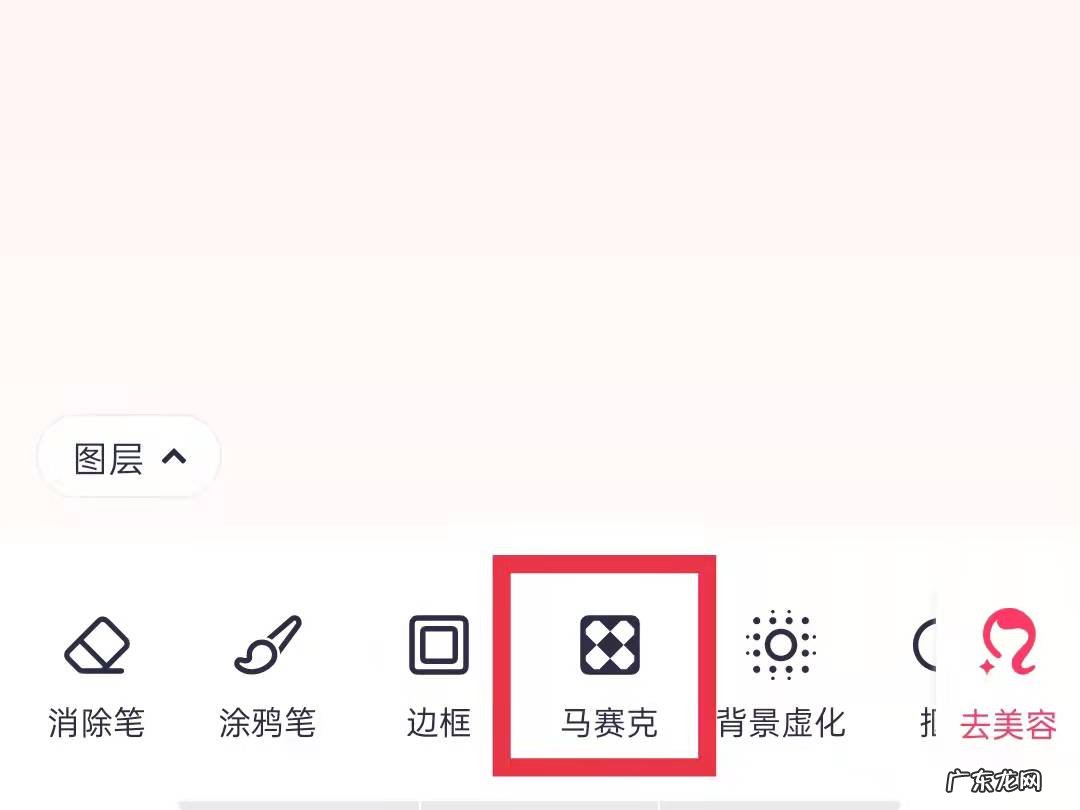This screenshot has height=810, width=1080.
Task: Tap the cut-off tool label beside 去美容
Action: 927,723
